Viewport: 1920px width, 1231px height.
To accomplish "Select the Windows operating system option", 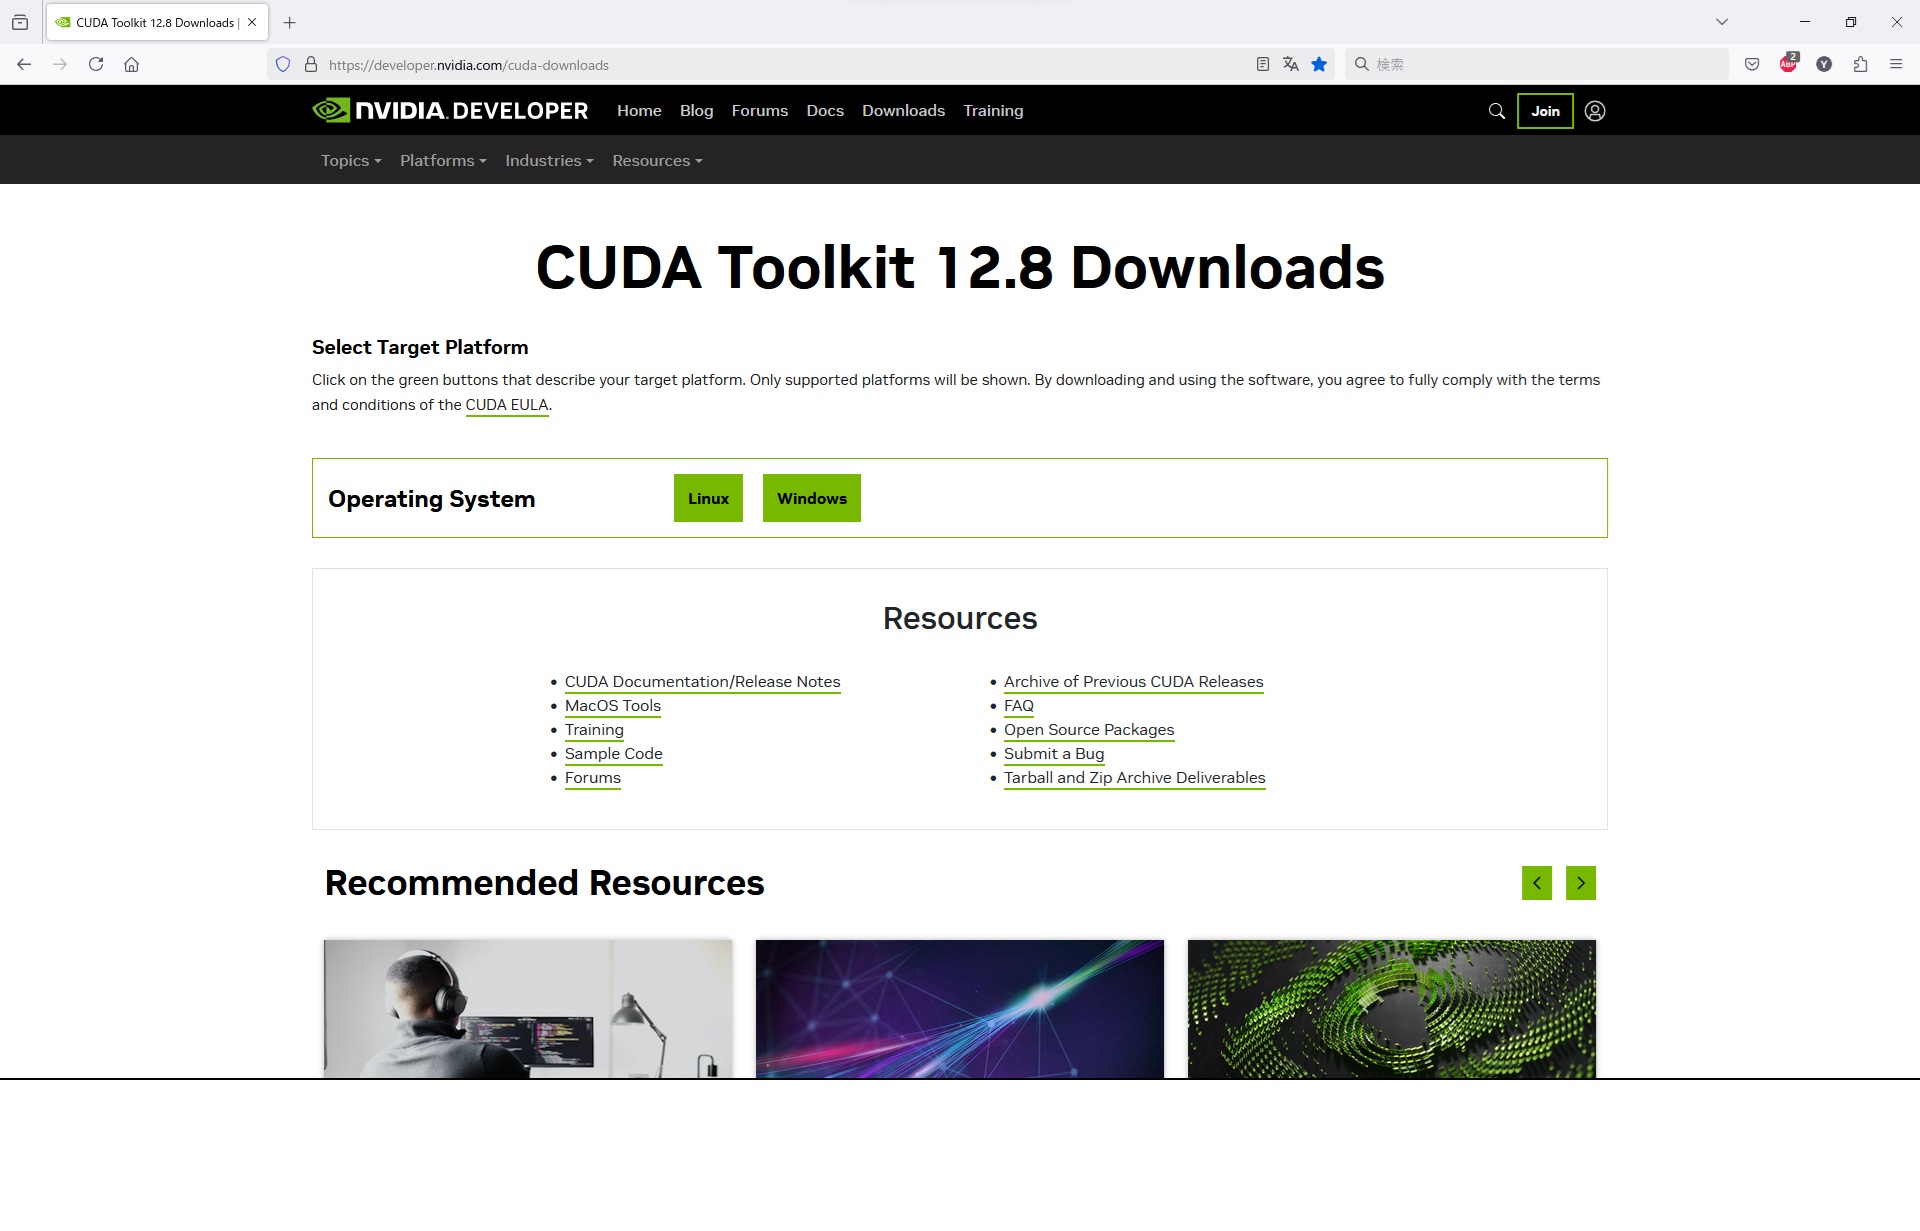I will coord(811,498).
